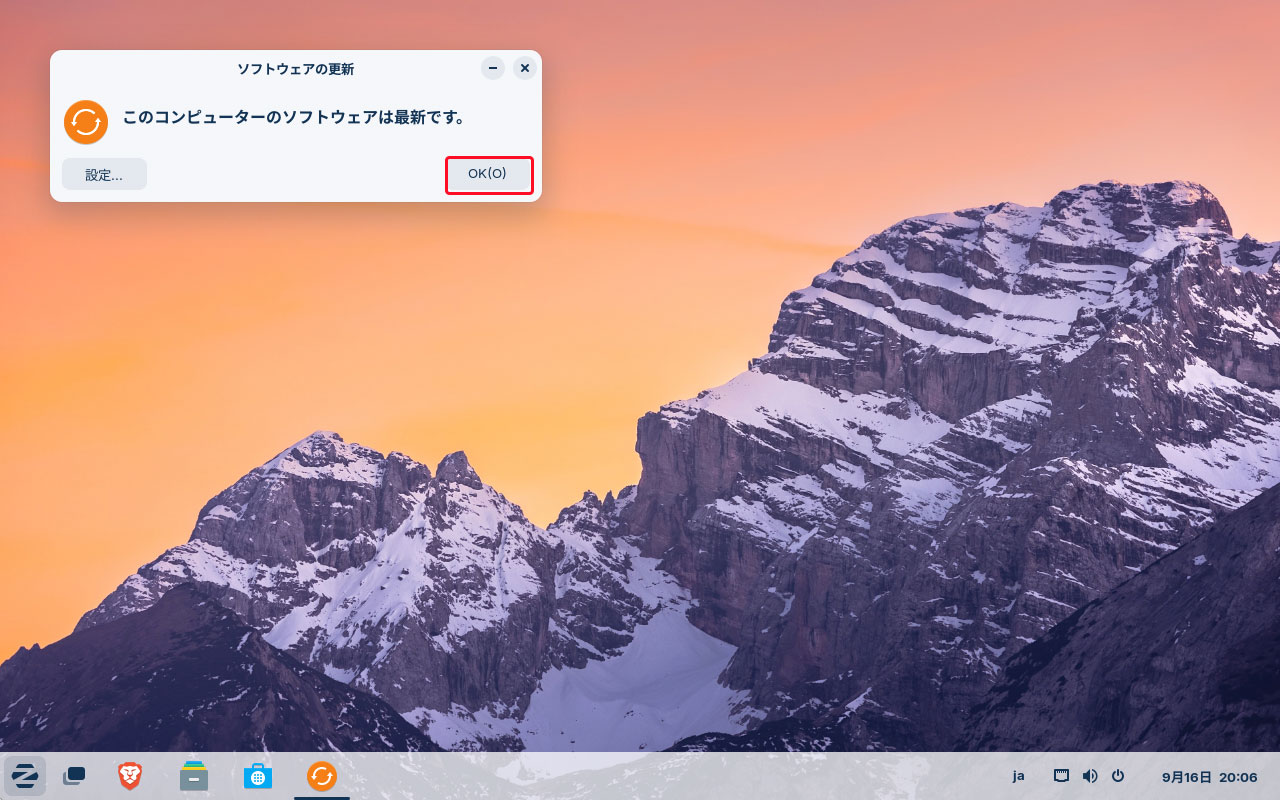Open the wired network status icon
The width and height of the screenshot is (1280, 800).
click(x=1062, y=776)
